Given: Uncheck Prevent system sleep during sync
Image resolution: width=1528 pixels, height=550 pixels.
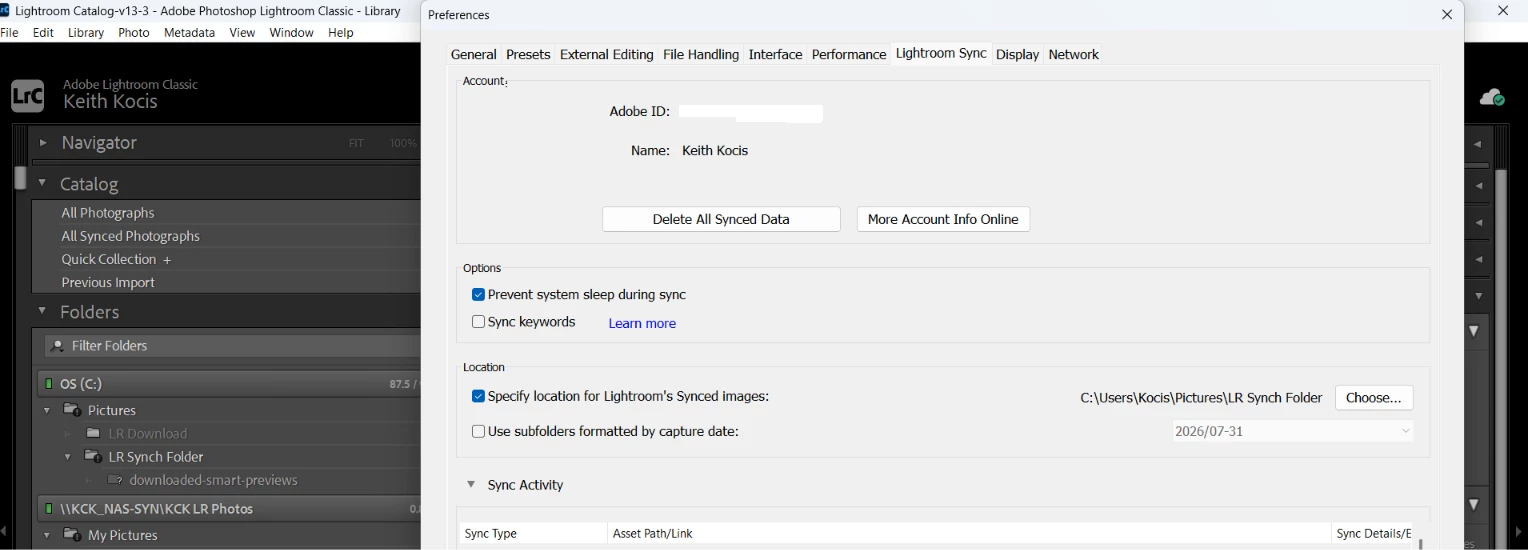Looking at the screenshot, I should tap(478, 295).
